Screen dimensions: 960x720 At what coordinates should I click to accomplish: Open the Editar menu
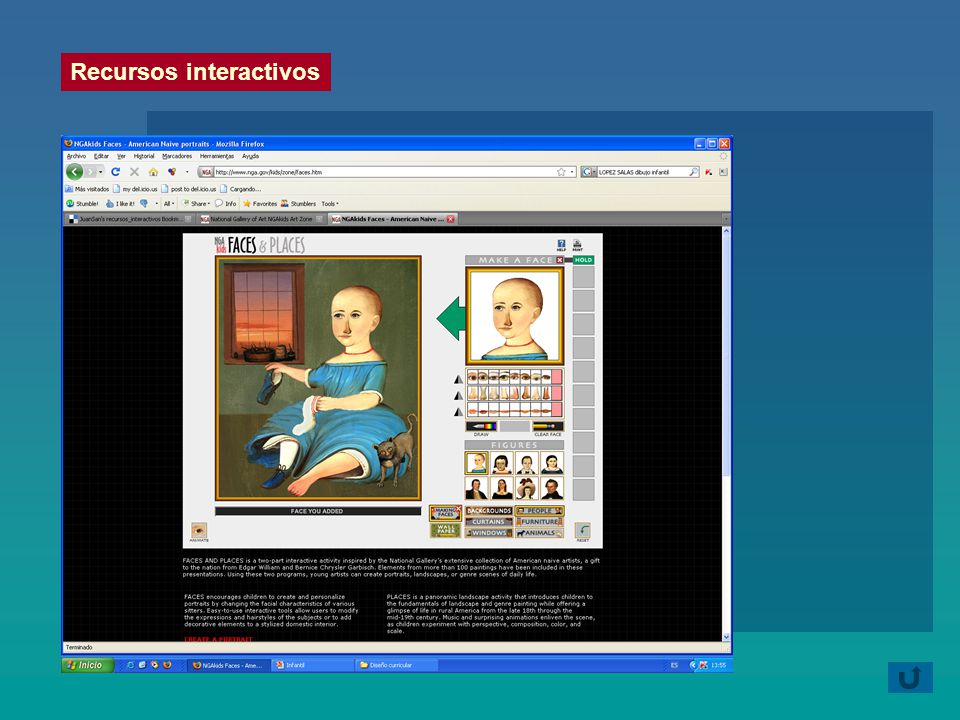click(101, 156)
